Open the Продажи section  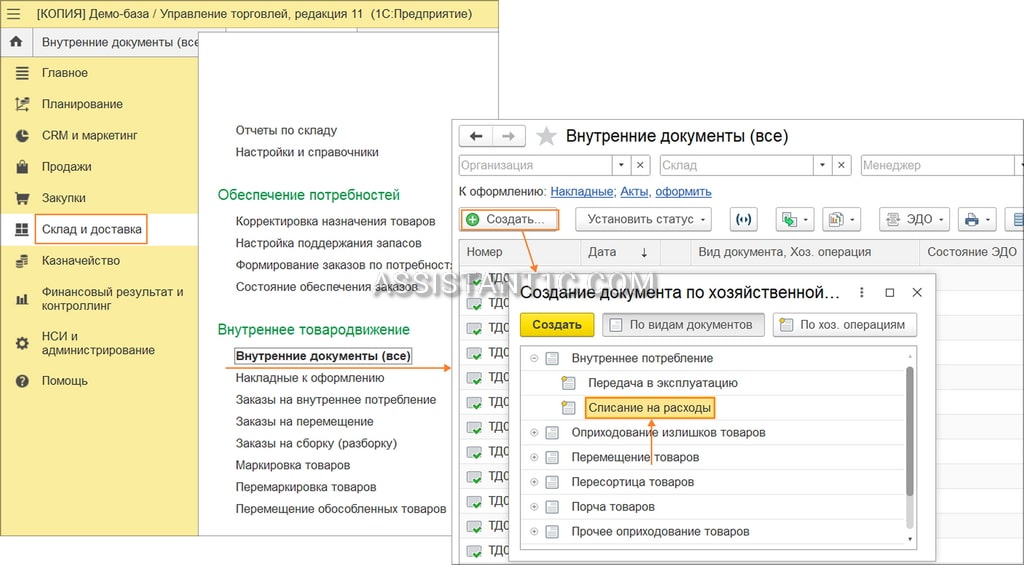67,167
